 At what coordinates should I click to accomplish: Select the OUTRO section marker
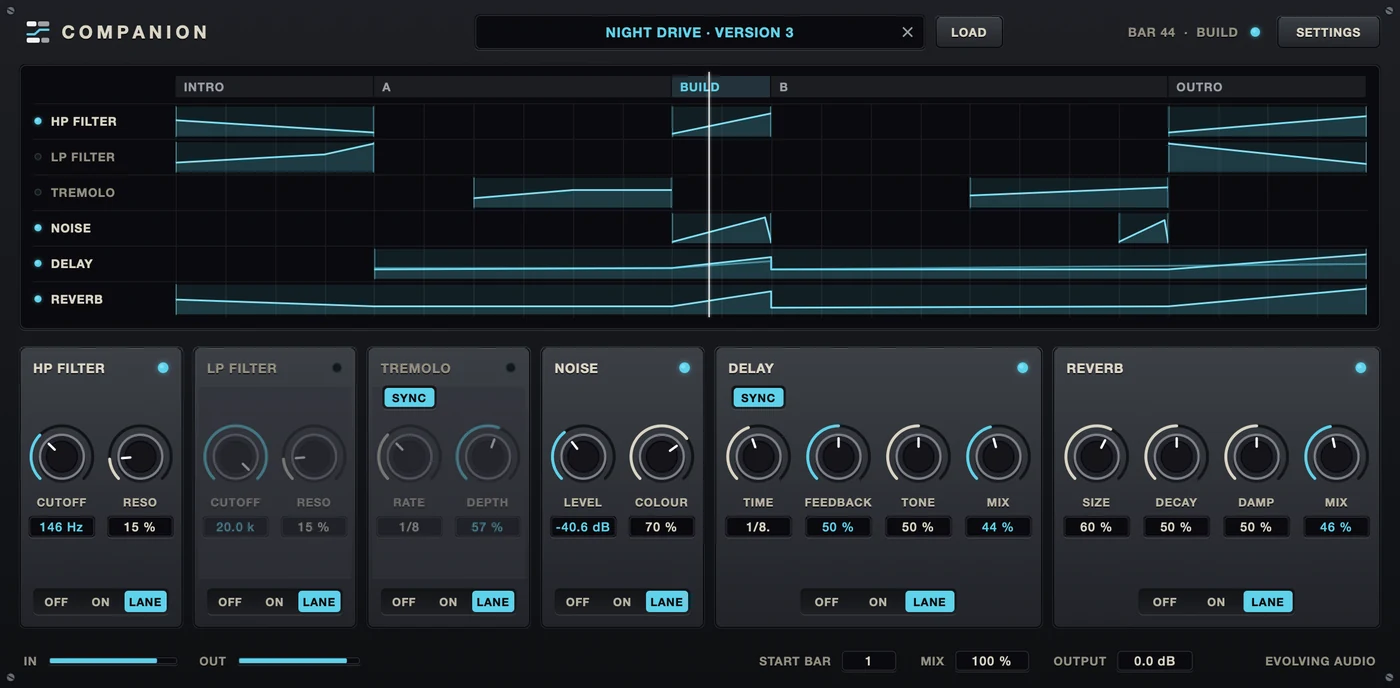click(1267, 87)
